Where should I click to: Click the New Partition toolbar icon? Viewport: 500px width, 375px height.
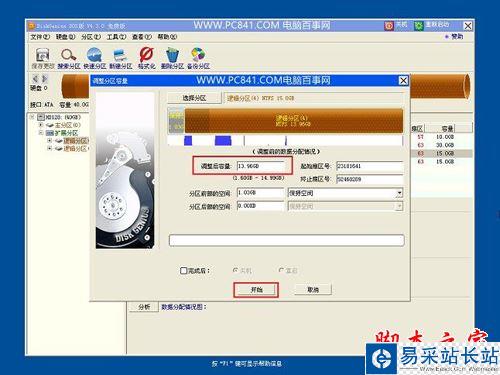pyautogui.click(x=120, y=55)
